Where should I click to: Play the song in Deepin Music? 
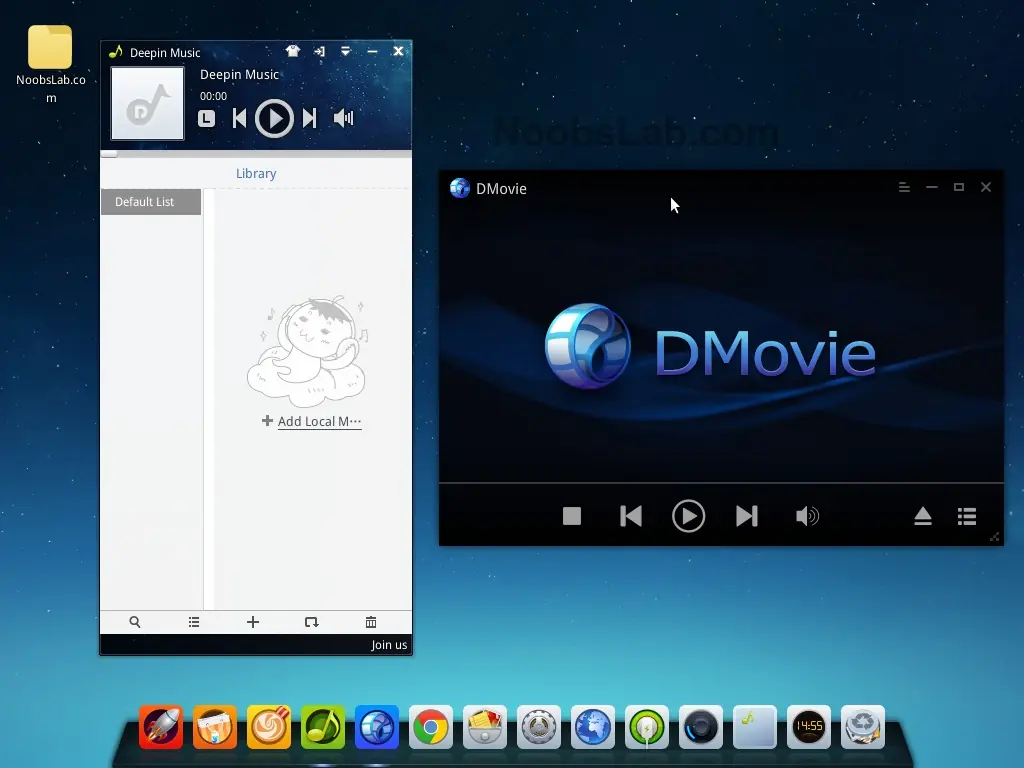coord(274,118)
